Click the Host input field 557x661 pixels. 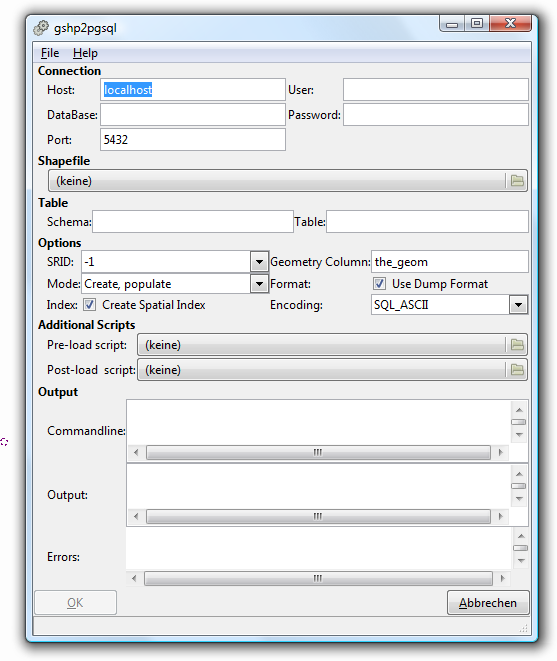pos(193,89)
